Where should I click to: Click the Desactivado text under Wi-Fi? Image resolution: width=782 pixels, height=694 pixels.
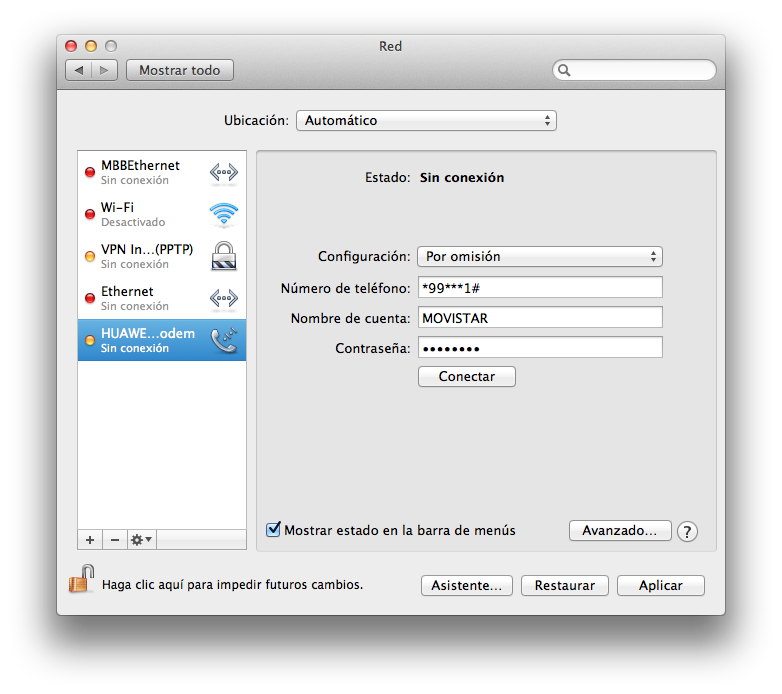(133, 222)
